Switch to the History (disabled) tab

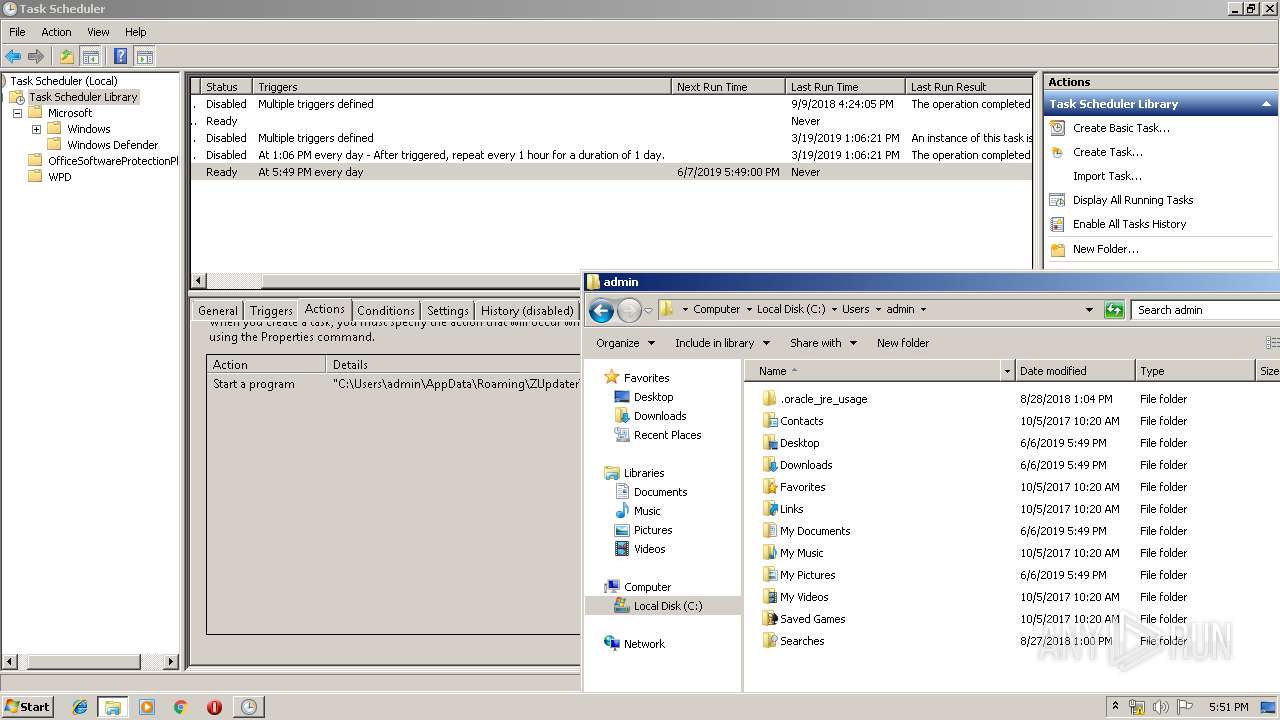tap(527, 311)
